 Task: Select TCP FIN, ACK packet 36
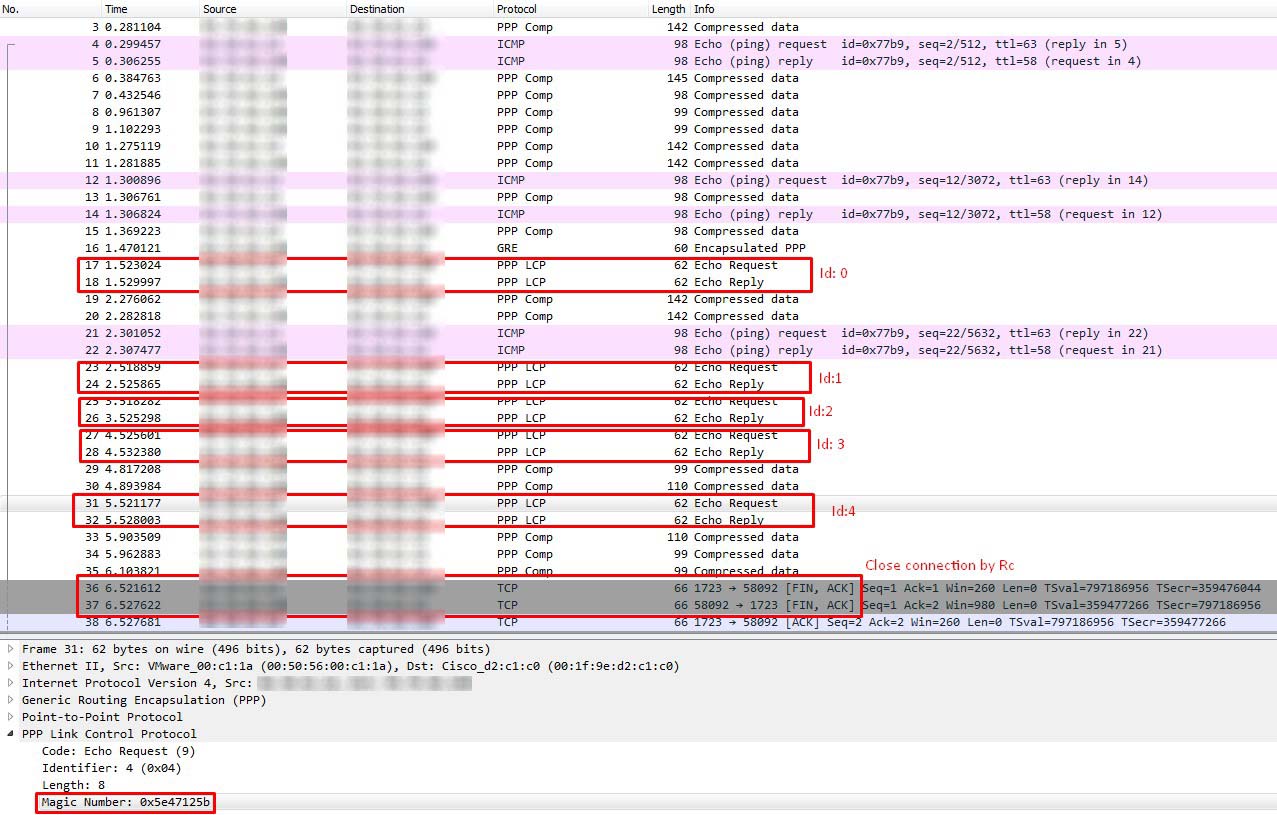click(x=638, y=588)
